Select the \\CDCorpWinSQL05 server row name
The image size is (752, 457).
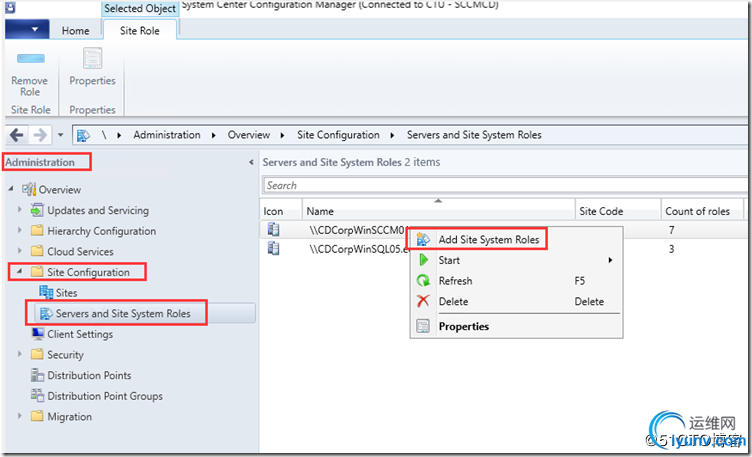tap(358, 249)
